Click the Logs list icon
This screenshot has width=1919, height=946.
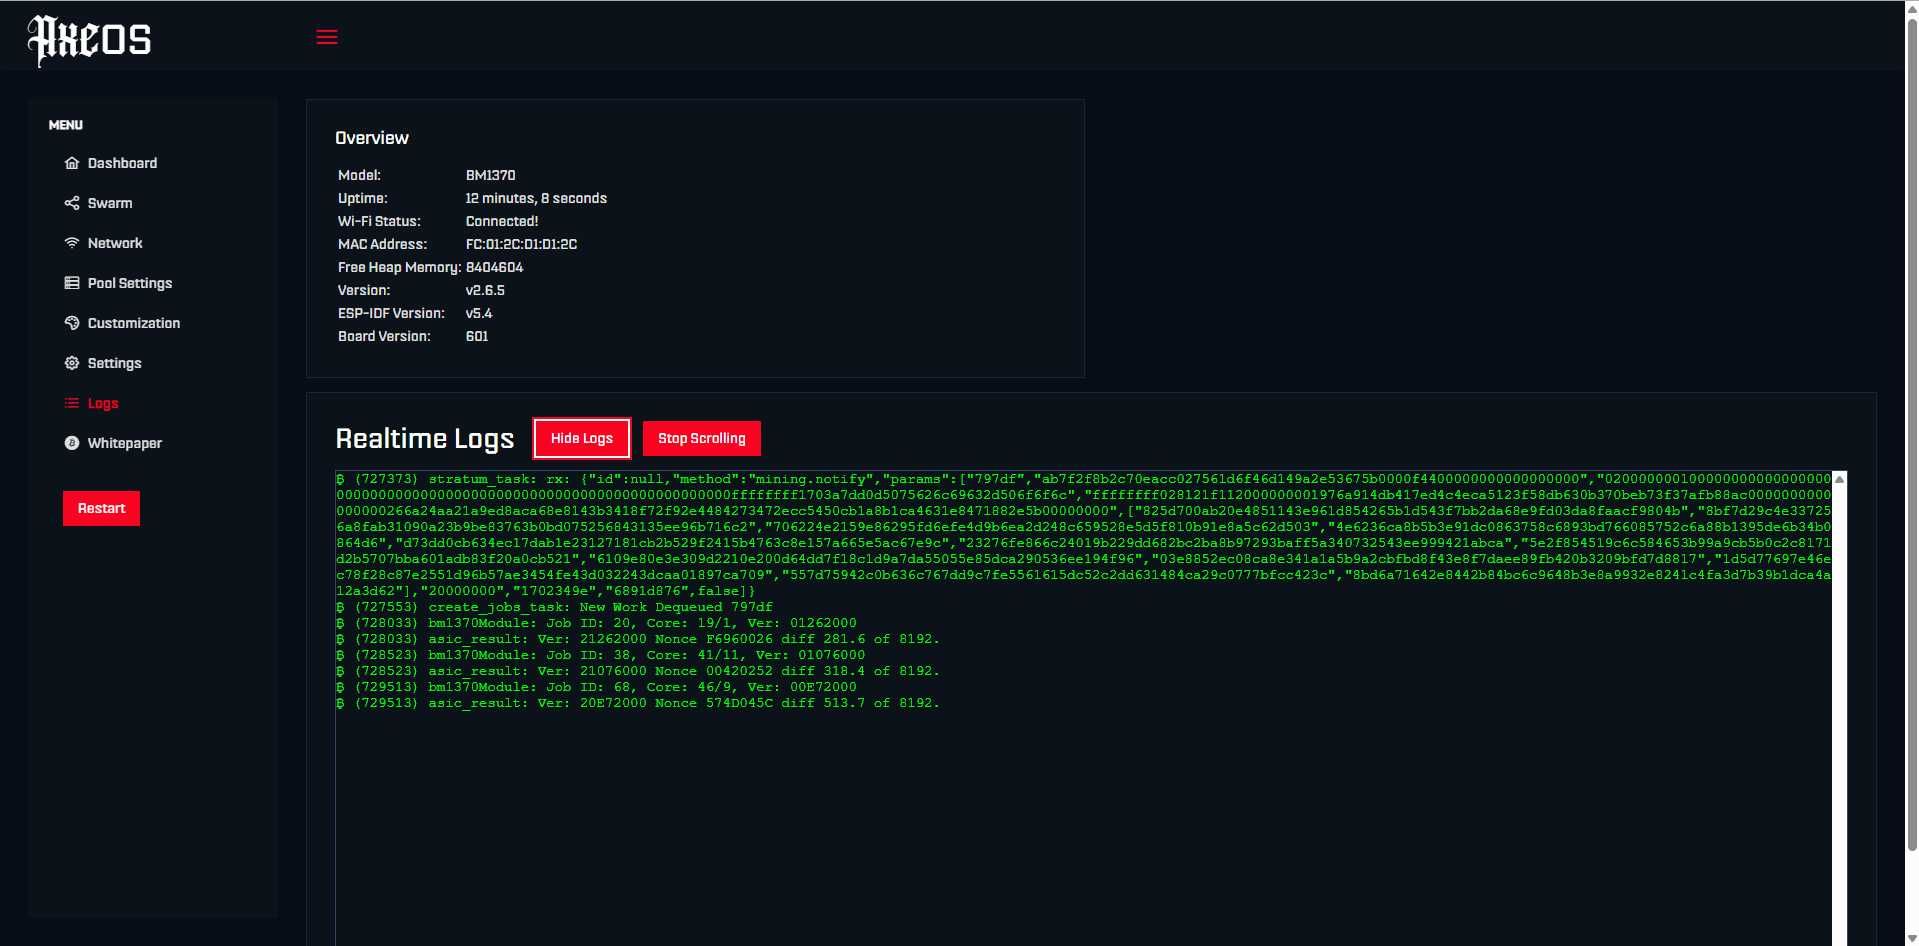pyautogui.click(x=72, y=403)
